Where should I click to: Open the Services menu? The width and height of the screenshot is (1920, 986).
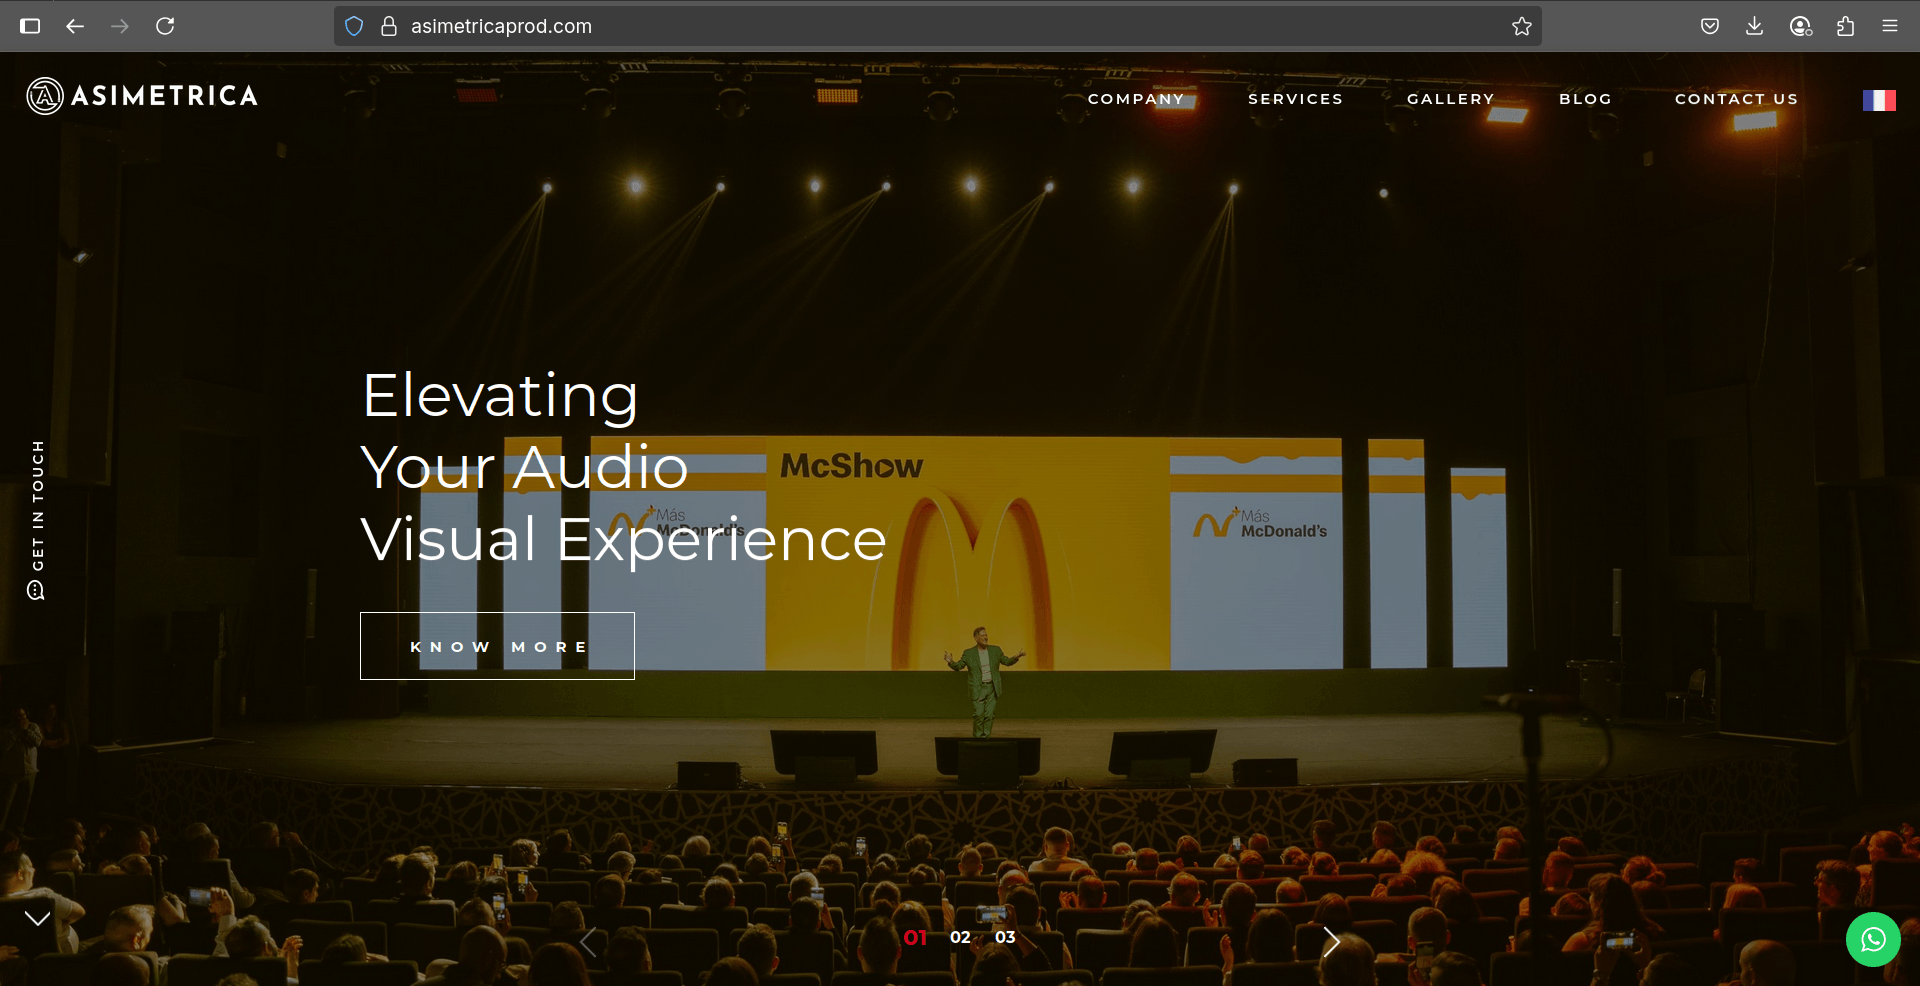point(1295,99)
